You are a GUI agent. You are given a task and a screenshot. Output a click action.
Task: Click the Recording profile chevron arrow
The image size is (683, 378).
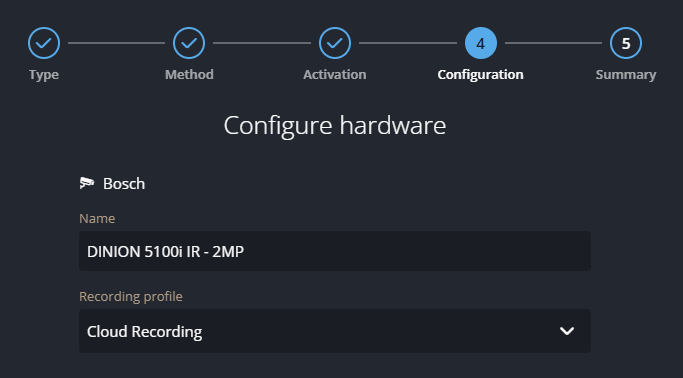click(x=567, y=331)
